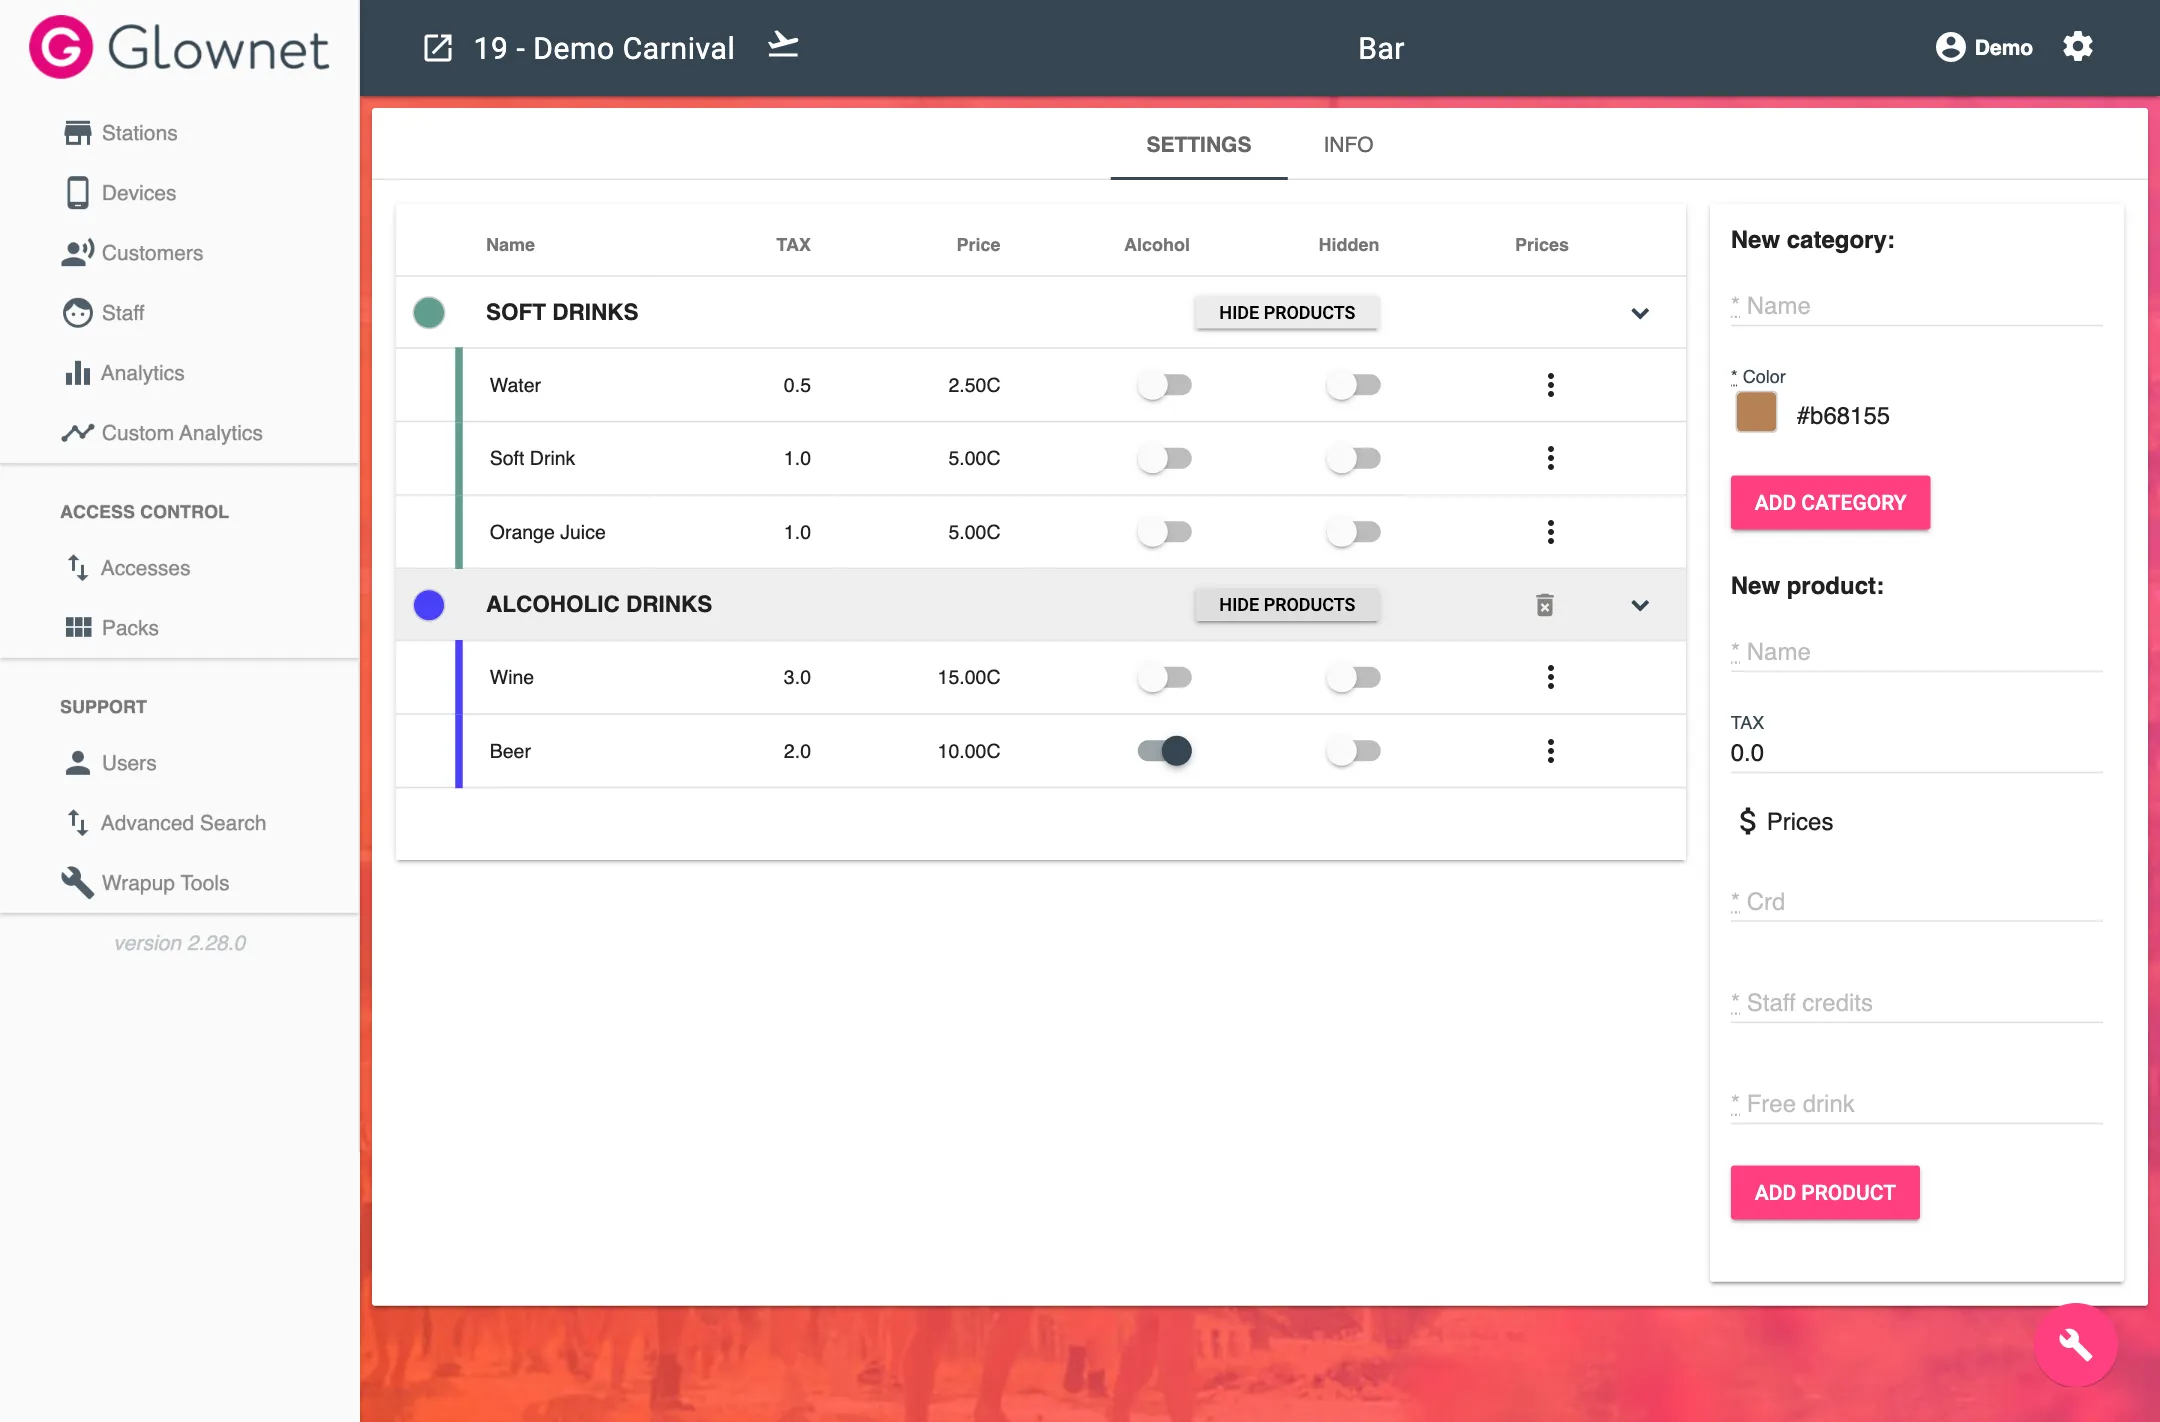Switch to the Info tab
The height and width of the screenshot is (1422, 2160).
coord(1348,145)
